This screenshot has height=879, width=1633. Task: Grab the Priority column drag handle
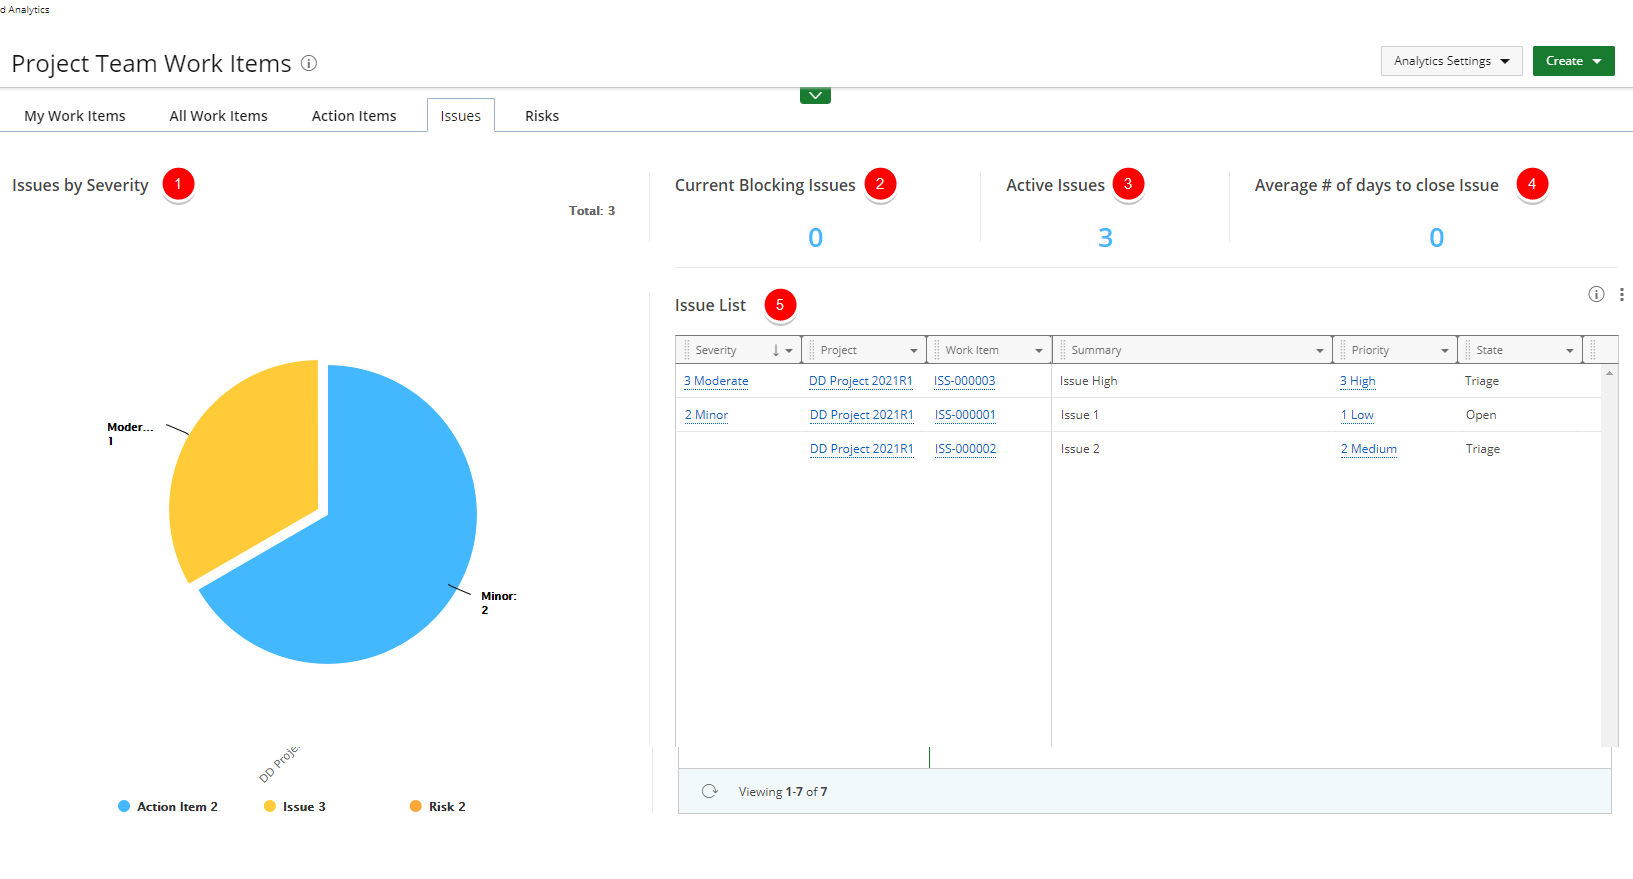point(1342,350)
